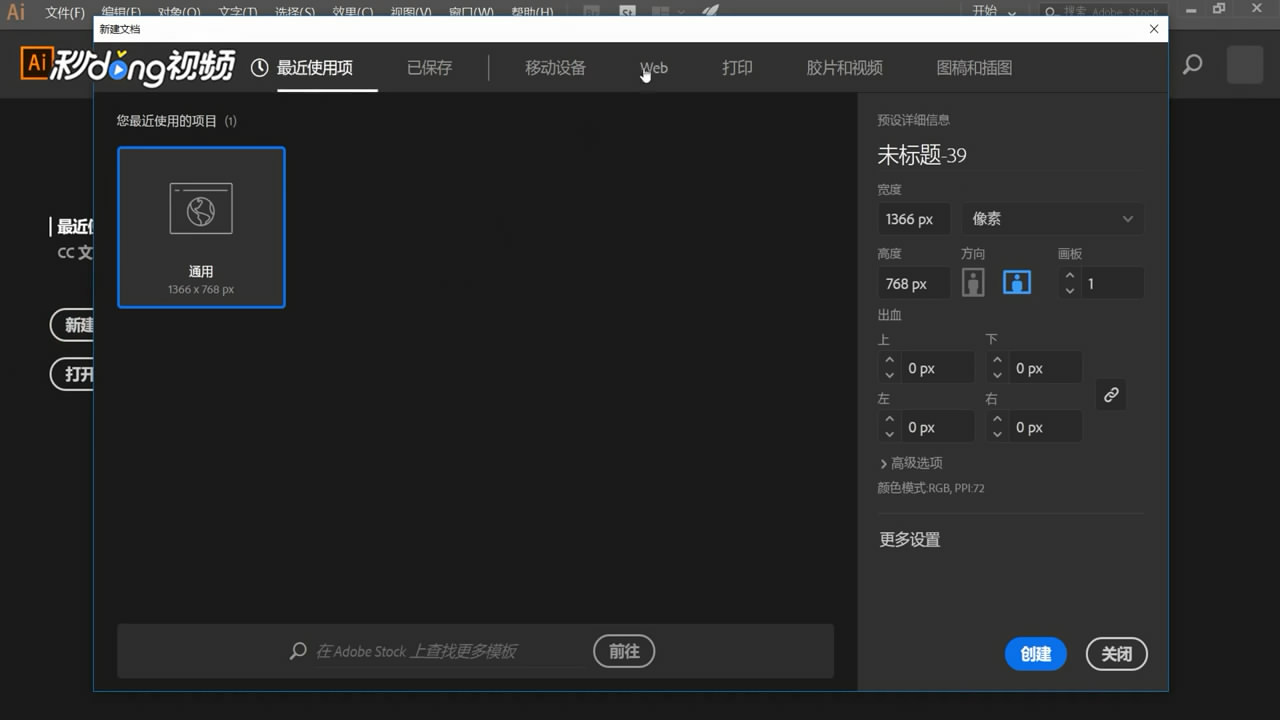Click 创建 to create the document
Viewport: 1280px width, 720px height.
click(x=1035, y=654)
